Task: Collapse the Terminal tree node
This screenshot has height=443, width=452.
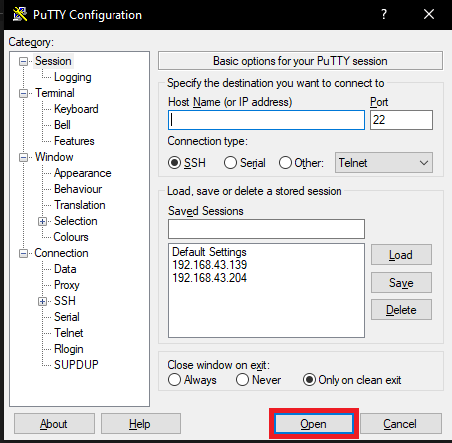Action: pyautogui.click(x=23, y=93)
